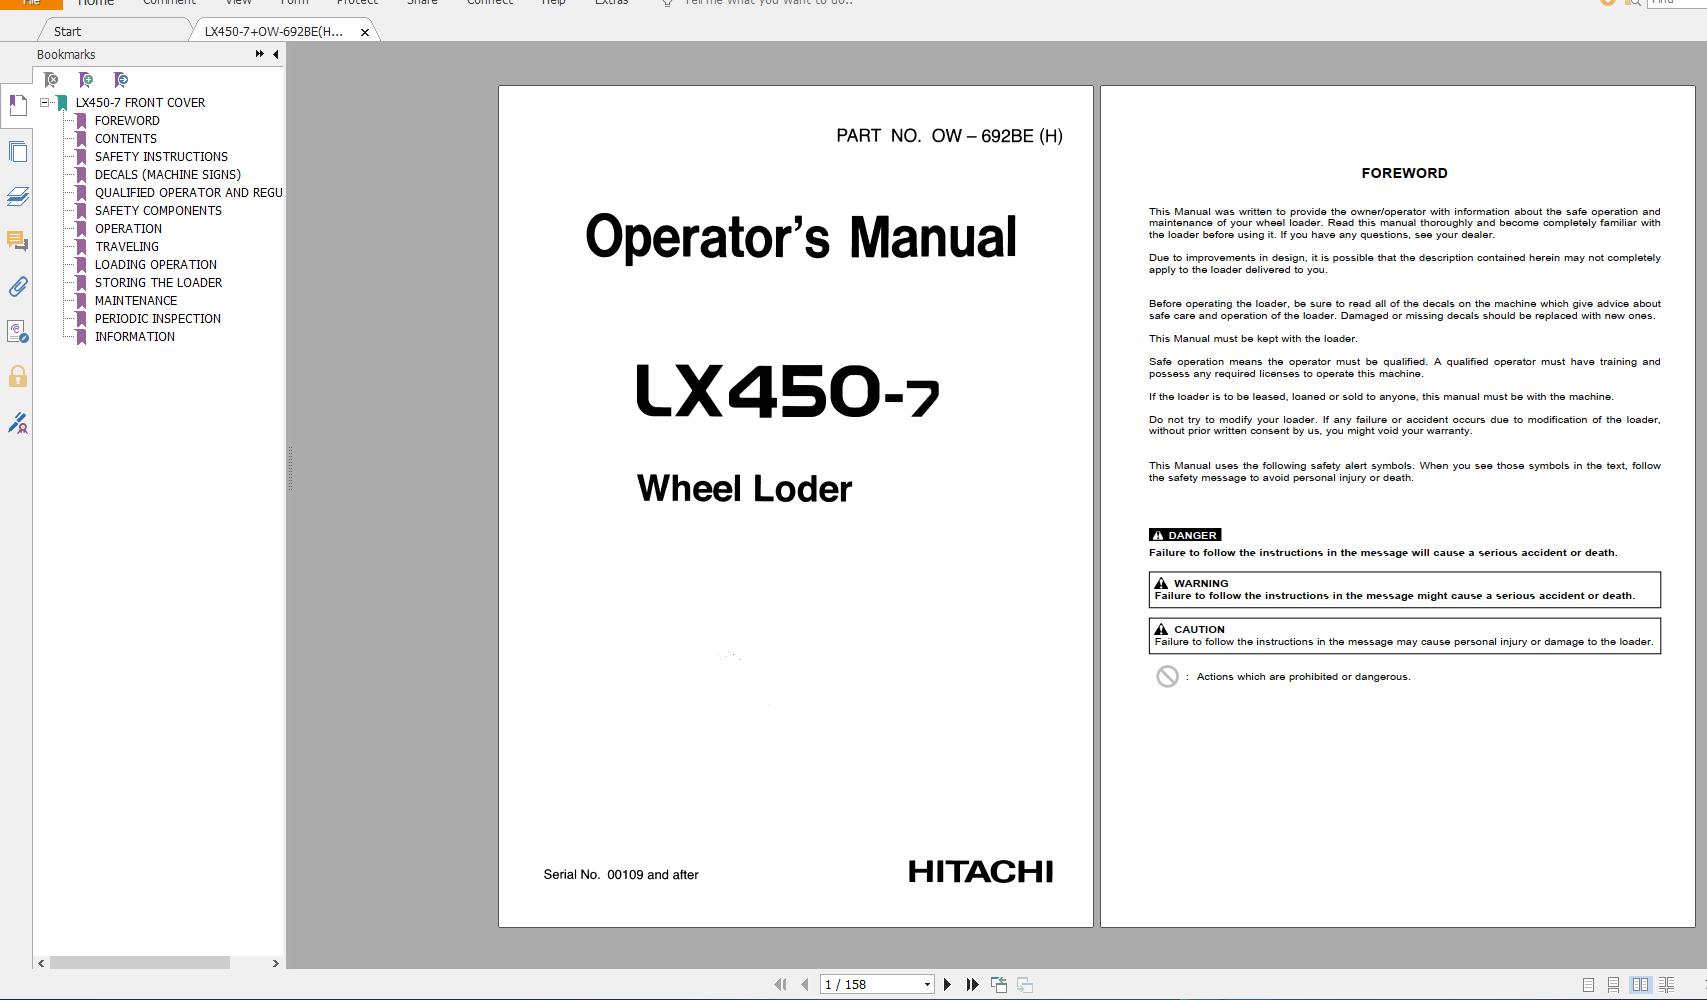Click the panel splitter grip handle
1707x1000 pixels.
point(290,468)
